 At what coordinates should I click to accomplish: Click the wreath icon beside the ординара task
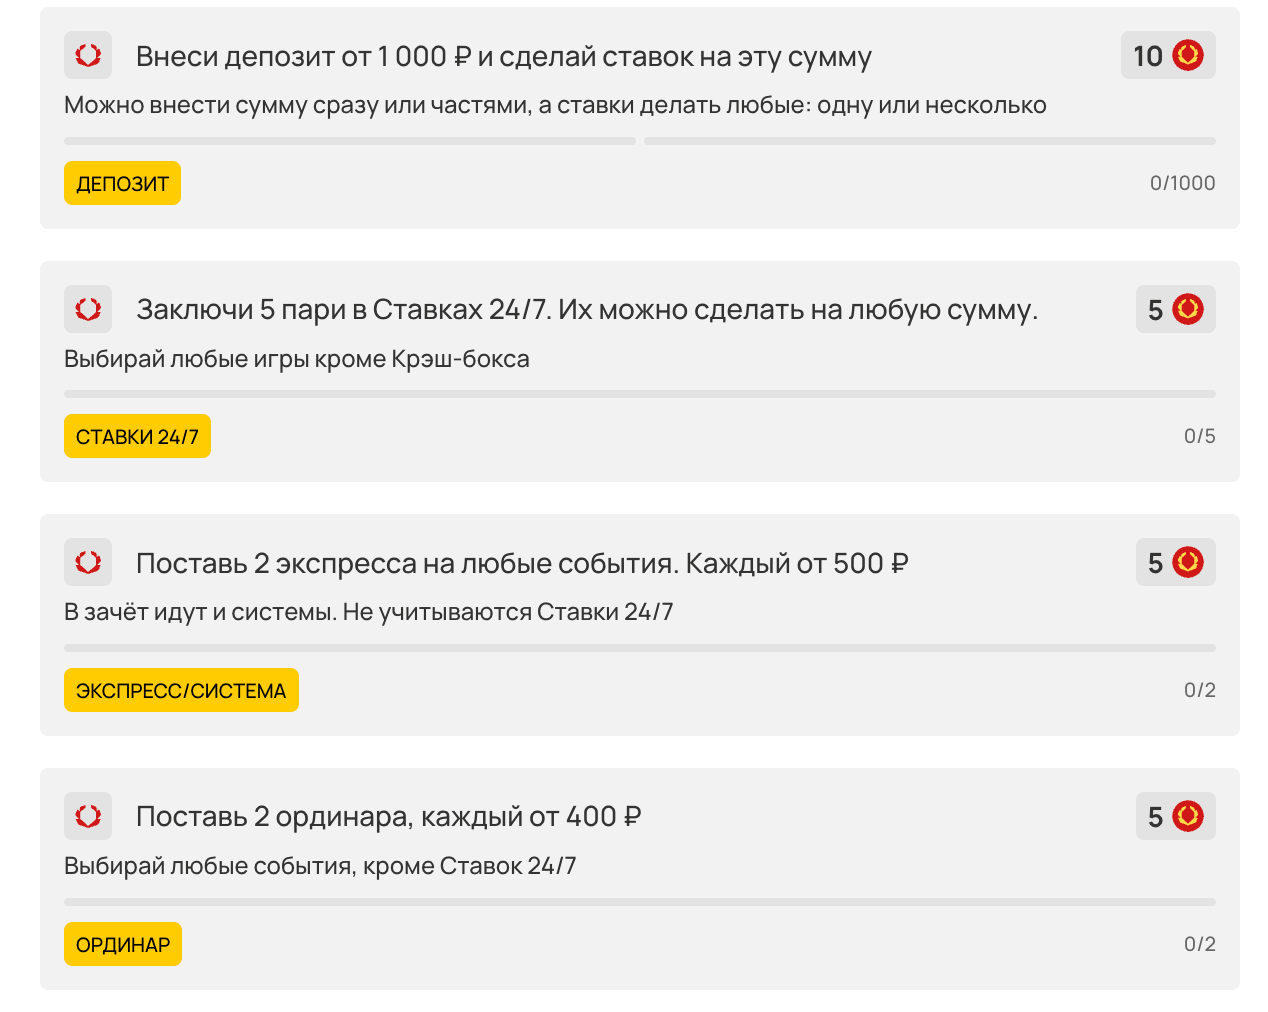88,816
